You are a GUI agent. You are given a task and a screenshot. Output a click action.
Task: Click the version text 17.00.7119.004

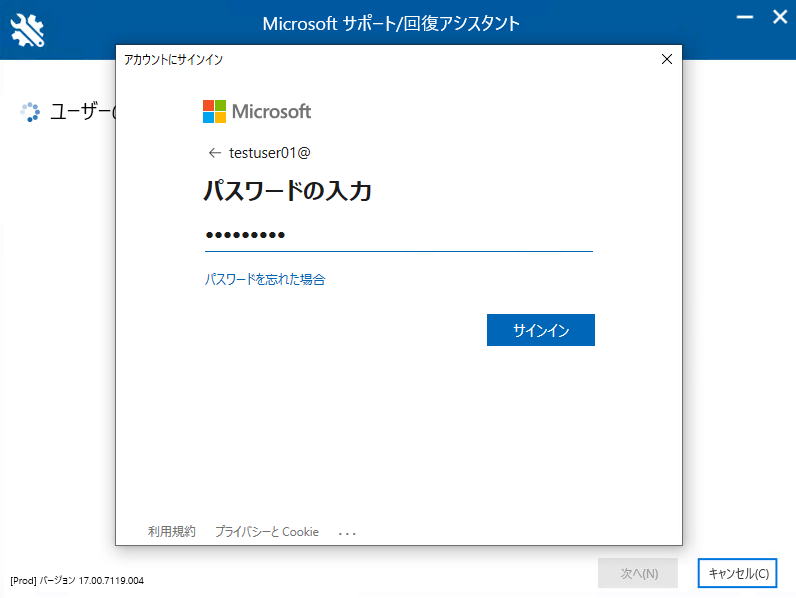coord(111,580)
